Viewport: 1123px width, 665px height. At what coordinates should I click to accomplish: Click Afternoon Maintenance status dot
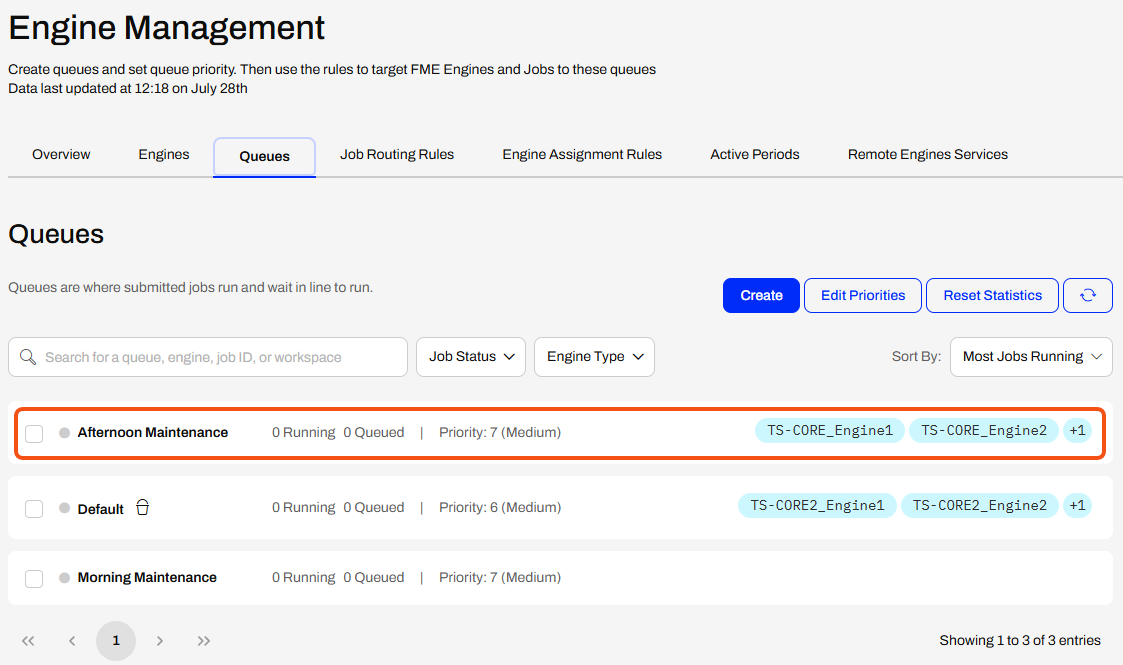coord(64,432)
